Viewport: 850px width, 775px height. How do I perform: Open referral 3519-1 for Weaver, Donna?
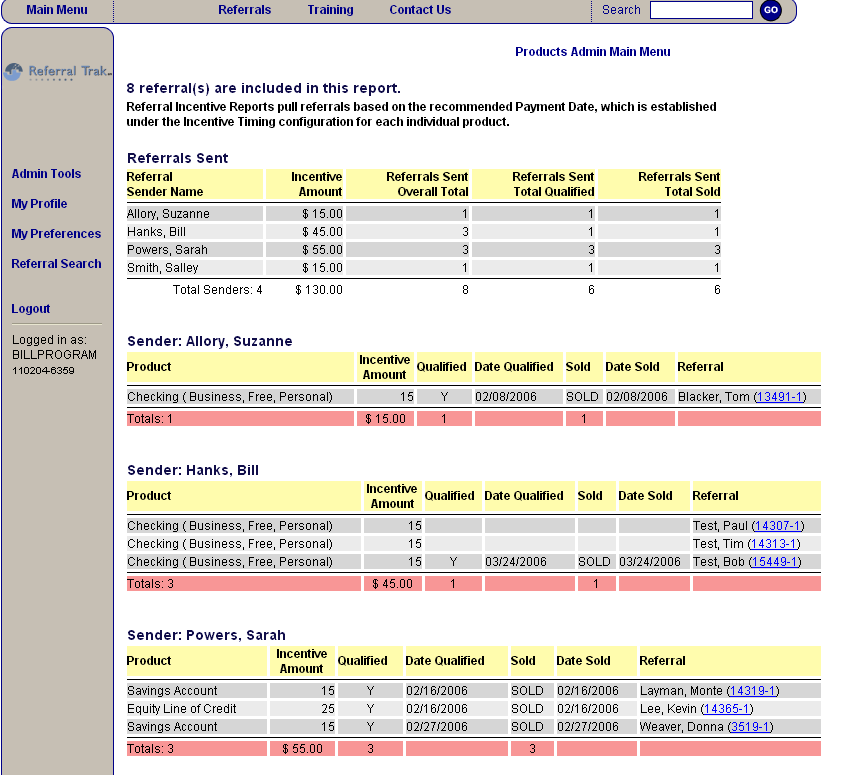coord(750,726)
